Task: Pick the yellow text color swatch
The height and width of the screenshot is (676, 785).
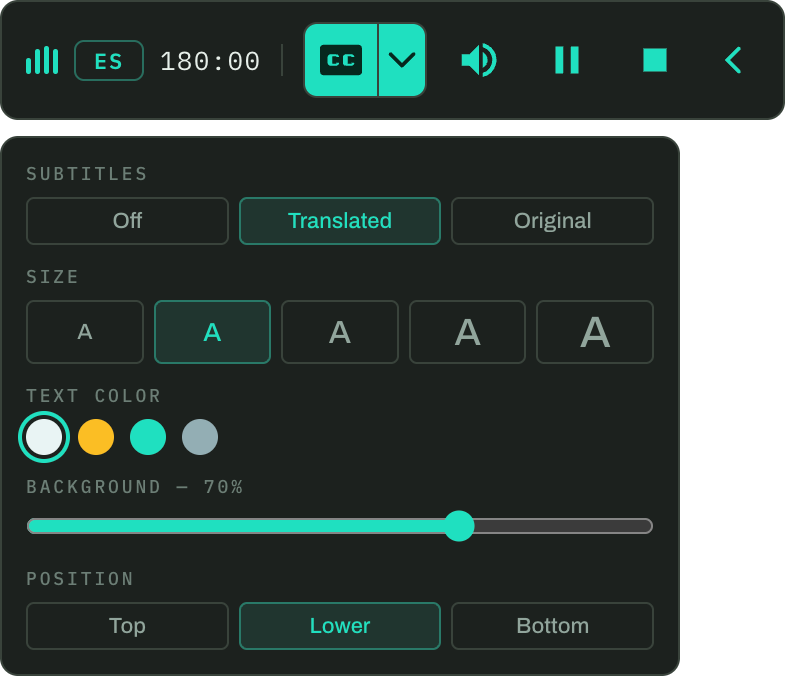Action: click(x=96, y=437)
